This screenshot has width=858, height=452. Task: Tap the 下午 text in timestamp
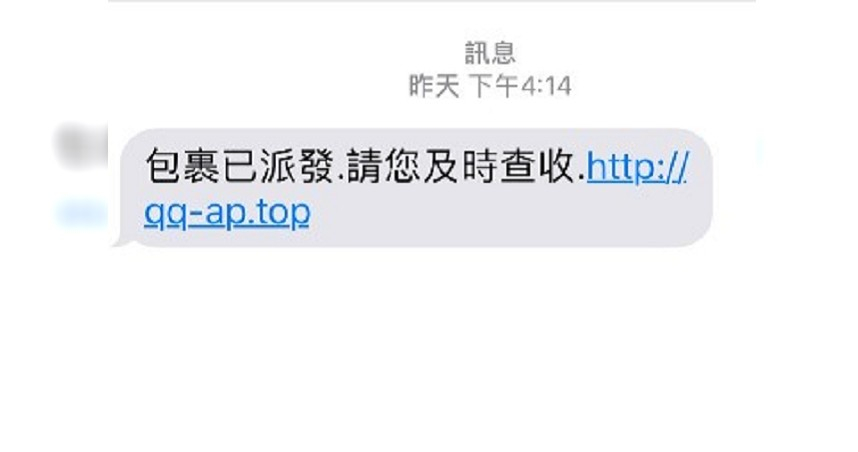coord(494,86)
